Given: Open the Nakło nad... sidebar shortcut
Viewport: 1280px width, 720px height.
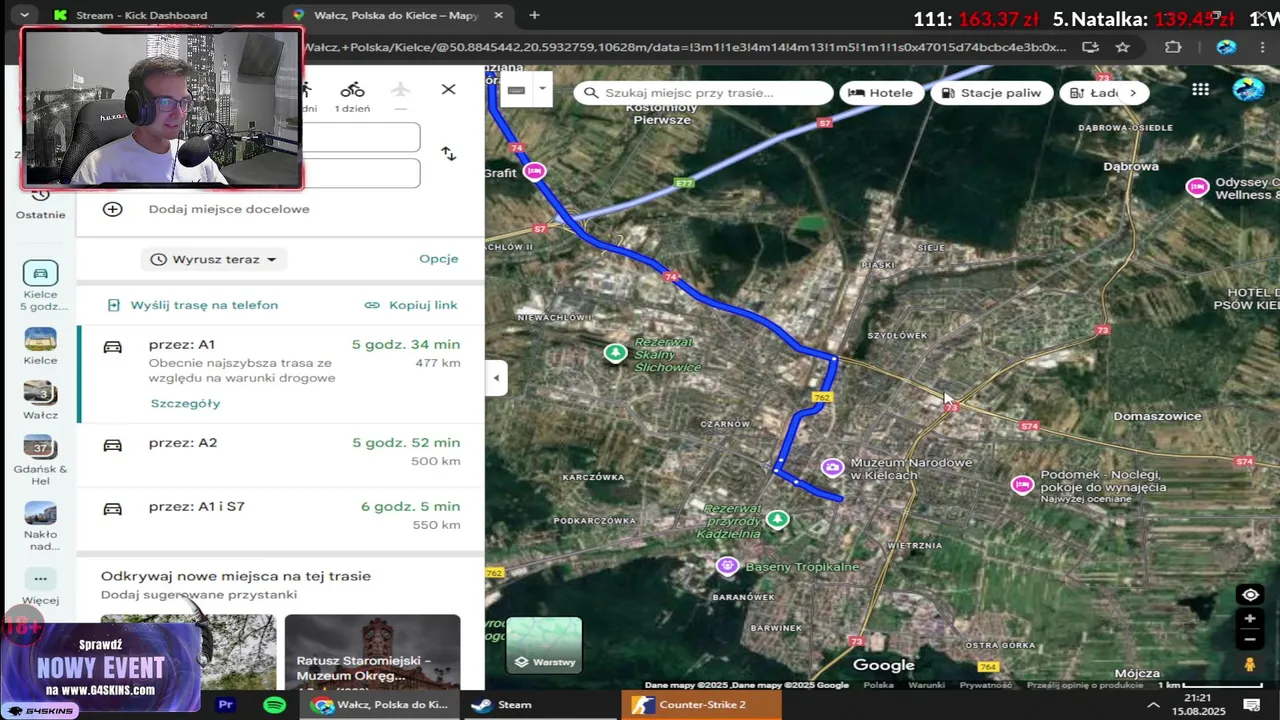Looking at the screenshot, I should pyautogui.click(x=40, y=526).
